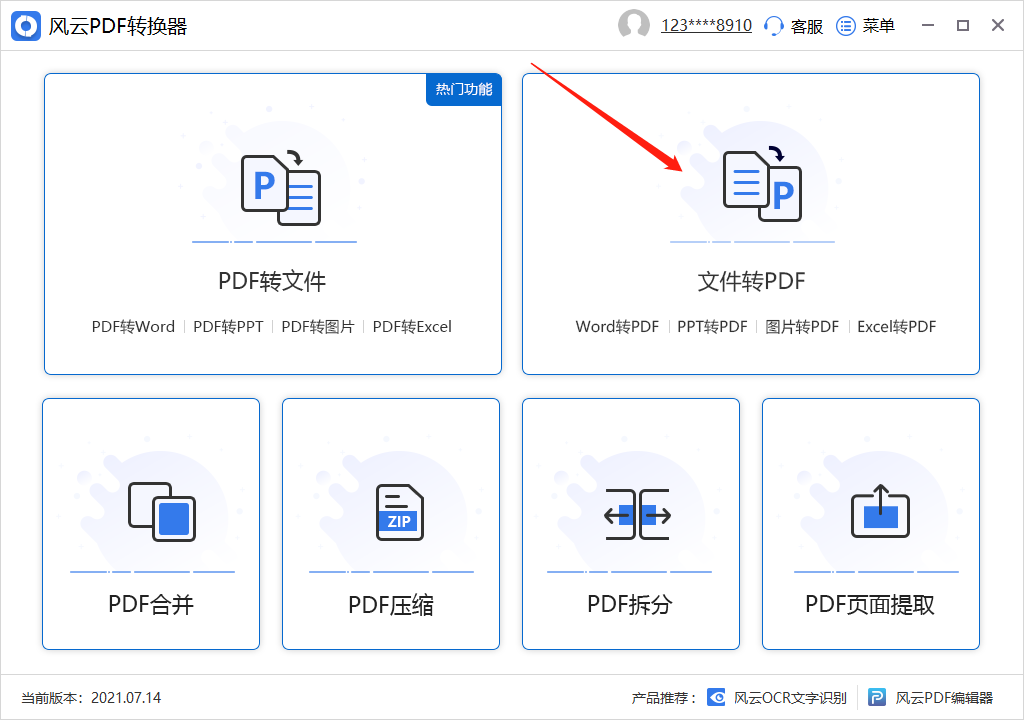Click the 风云PDF转换器 app logo icon
The width and height of the screenshot is (1024, 720).
(25, 26)
